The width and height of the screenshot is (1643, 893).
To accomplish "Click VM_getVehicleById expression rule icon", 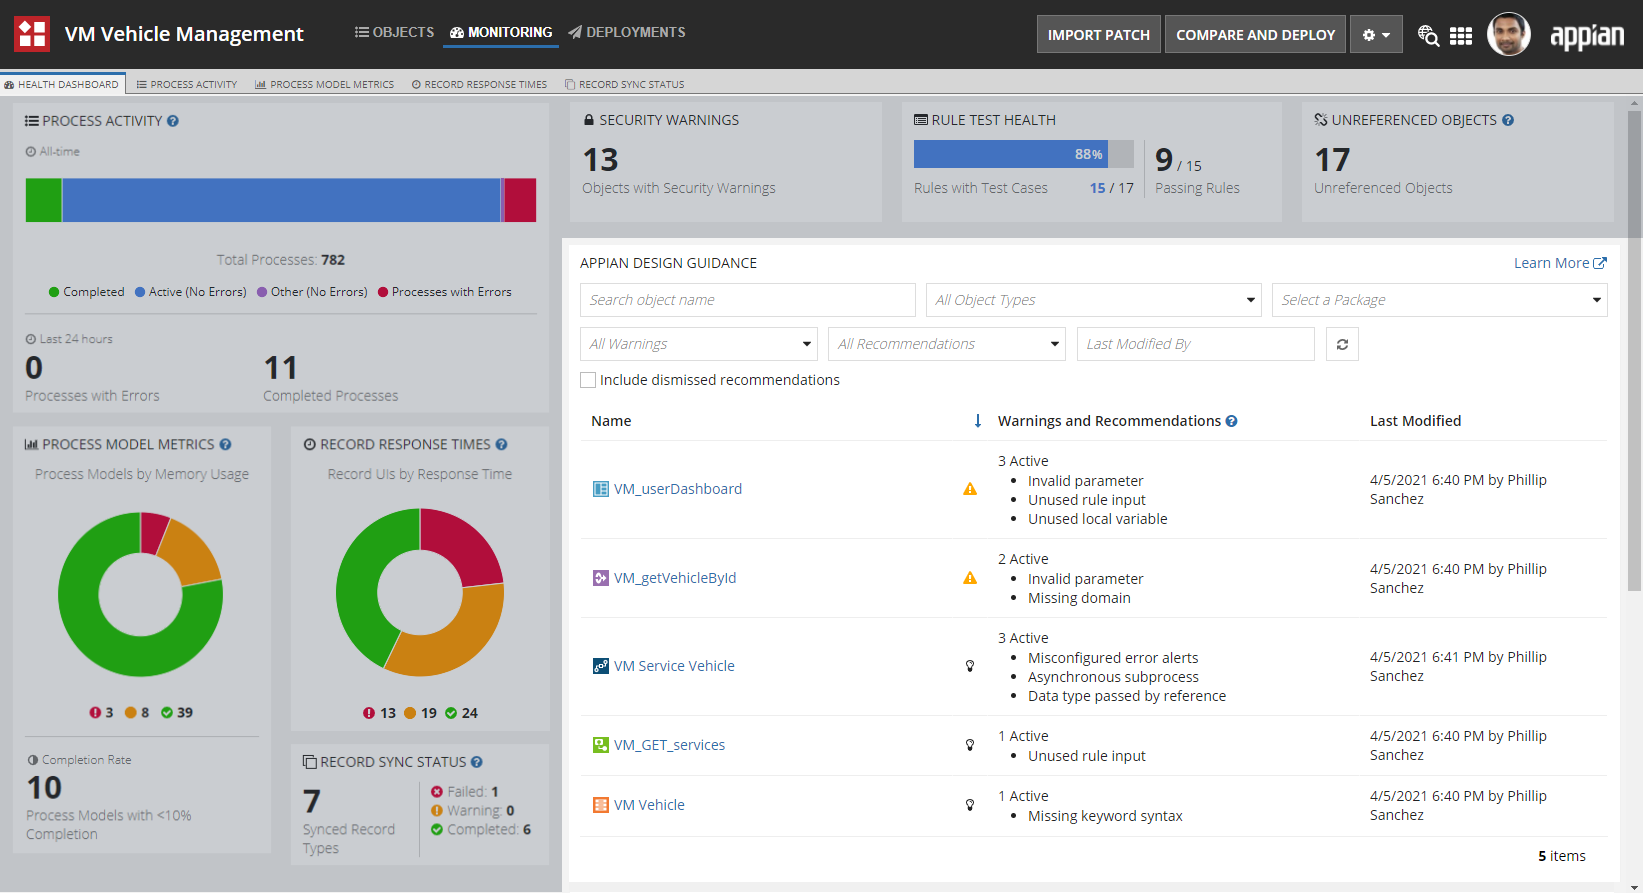I will 601,578.
